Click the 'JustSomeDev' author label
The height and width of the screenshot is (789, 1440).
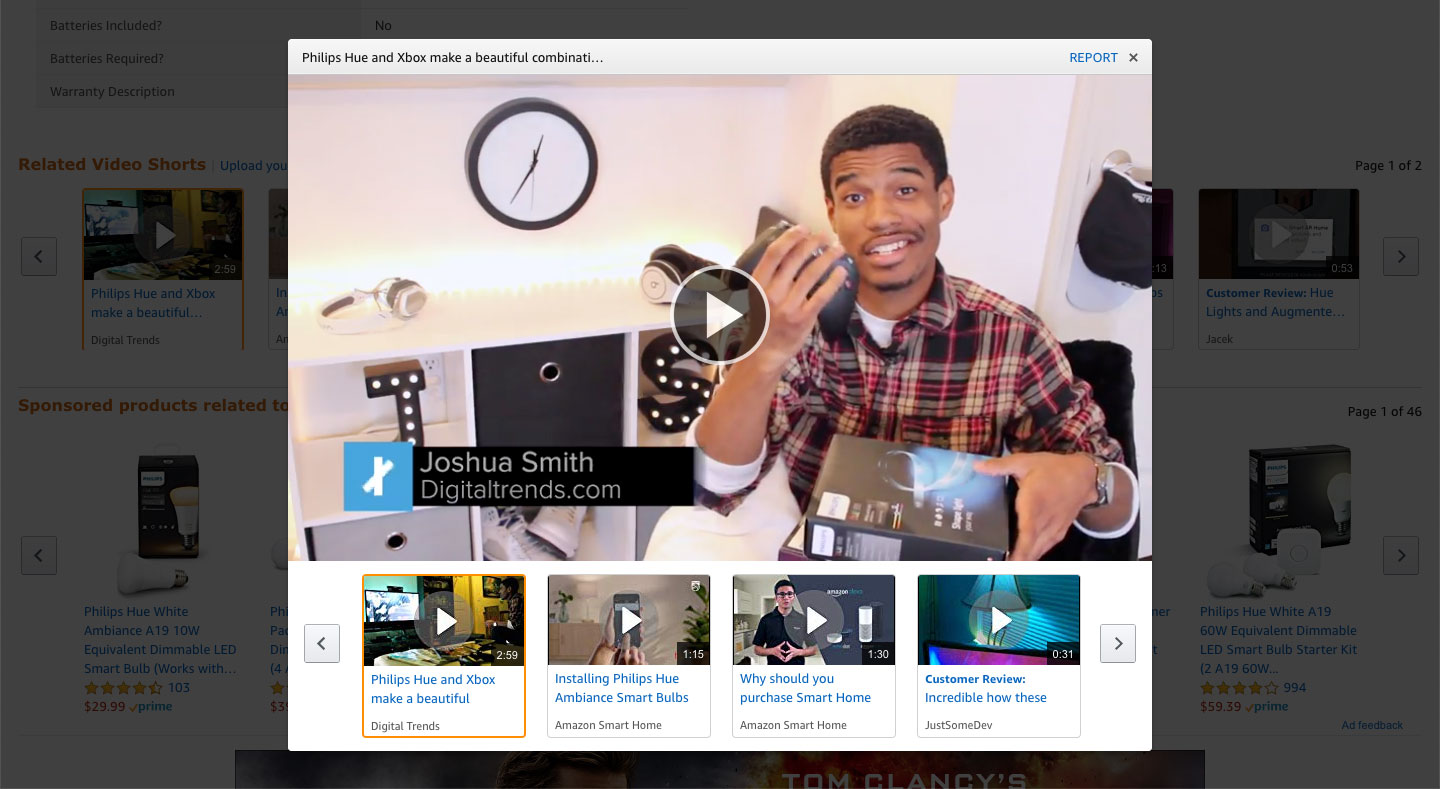[x=957, y=725]
